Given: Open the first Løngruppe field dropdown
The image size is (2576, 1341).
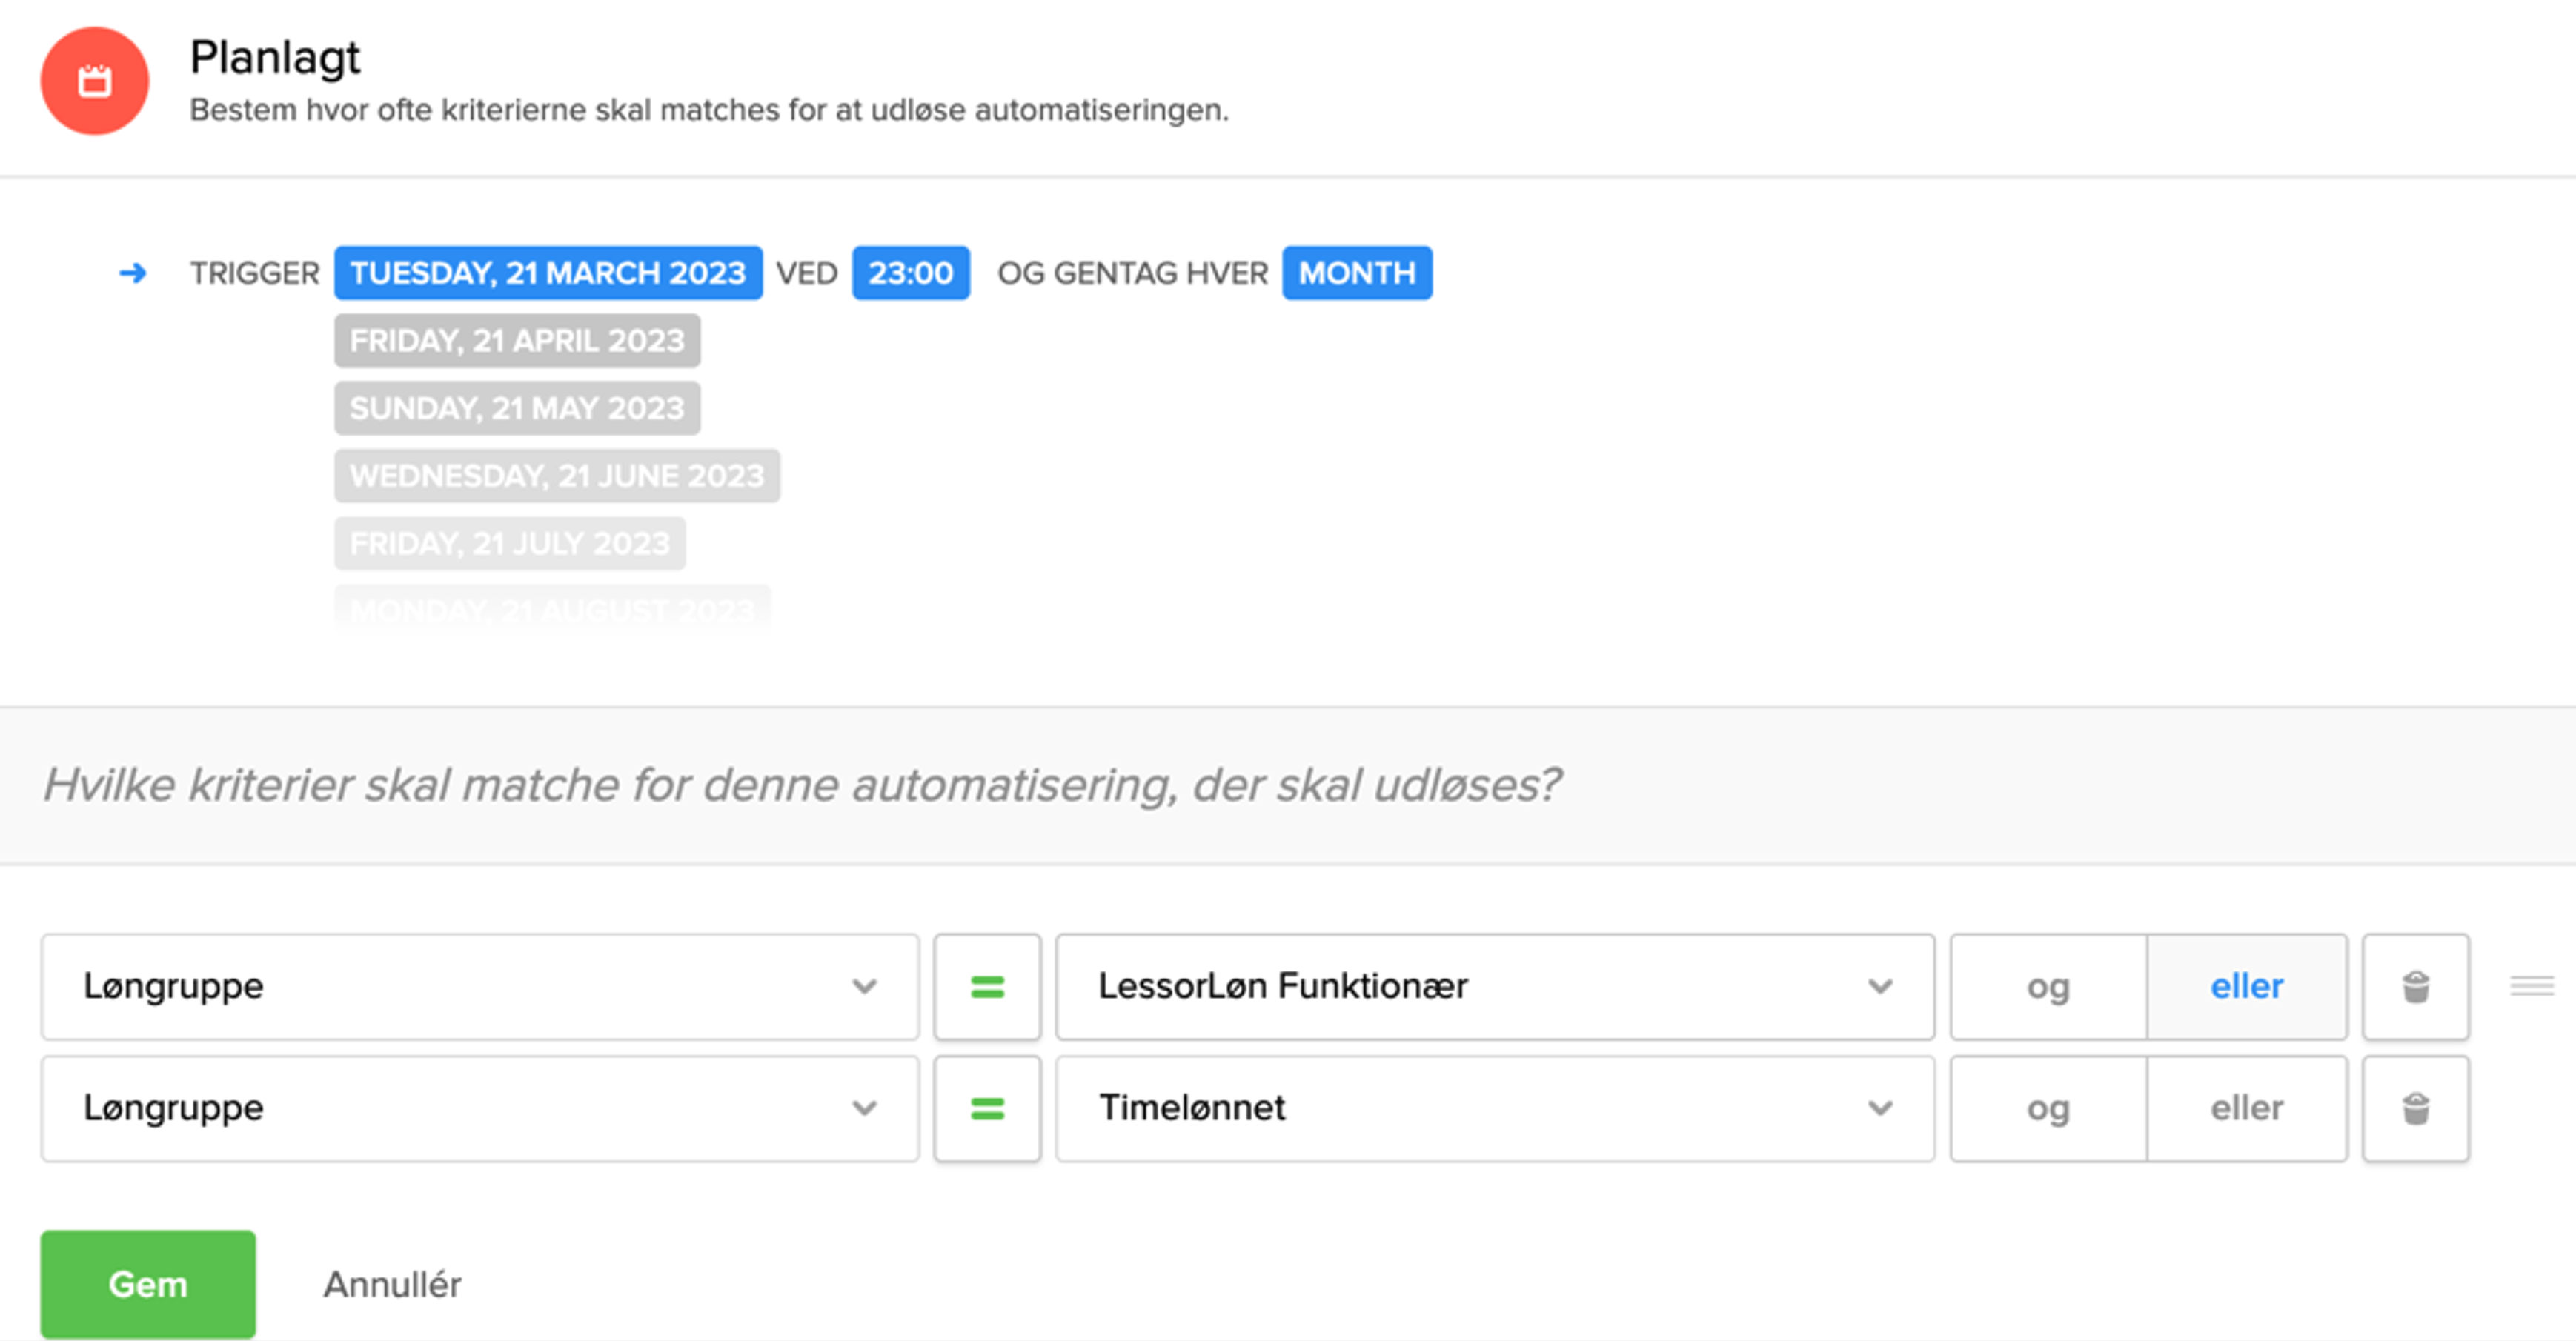Looking at the screenshot, I should click(866, 987).
